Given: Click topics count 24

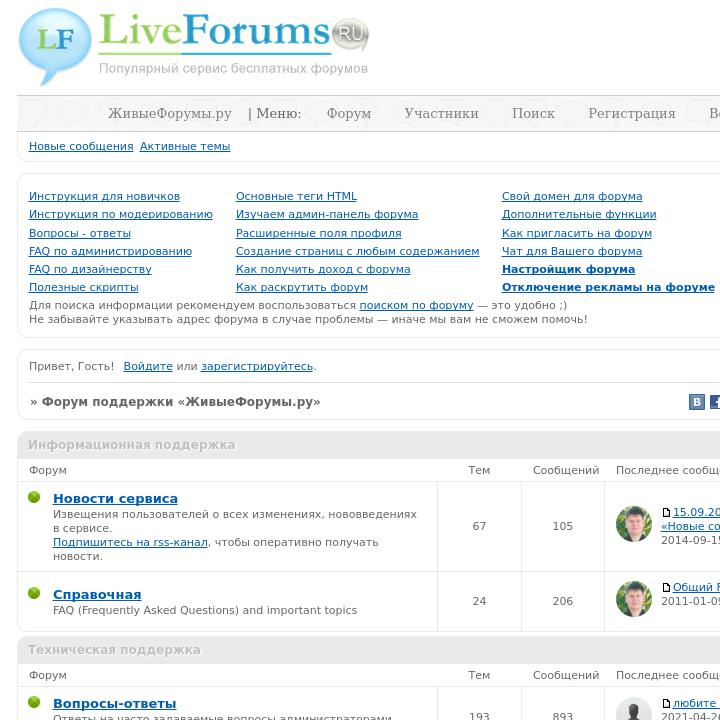Looking at the screenshot, I should click(479, 601).
